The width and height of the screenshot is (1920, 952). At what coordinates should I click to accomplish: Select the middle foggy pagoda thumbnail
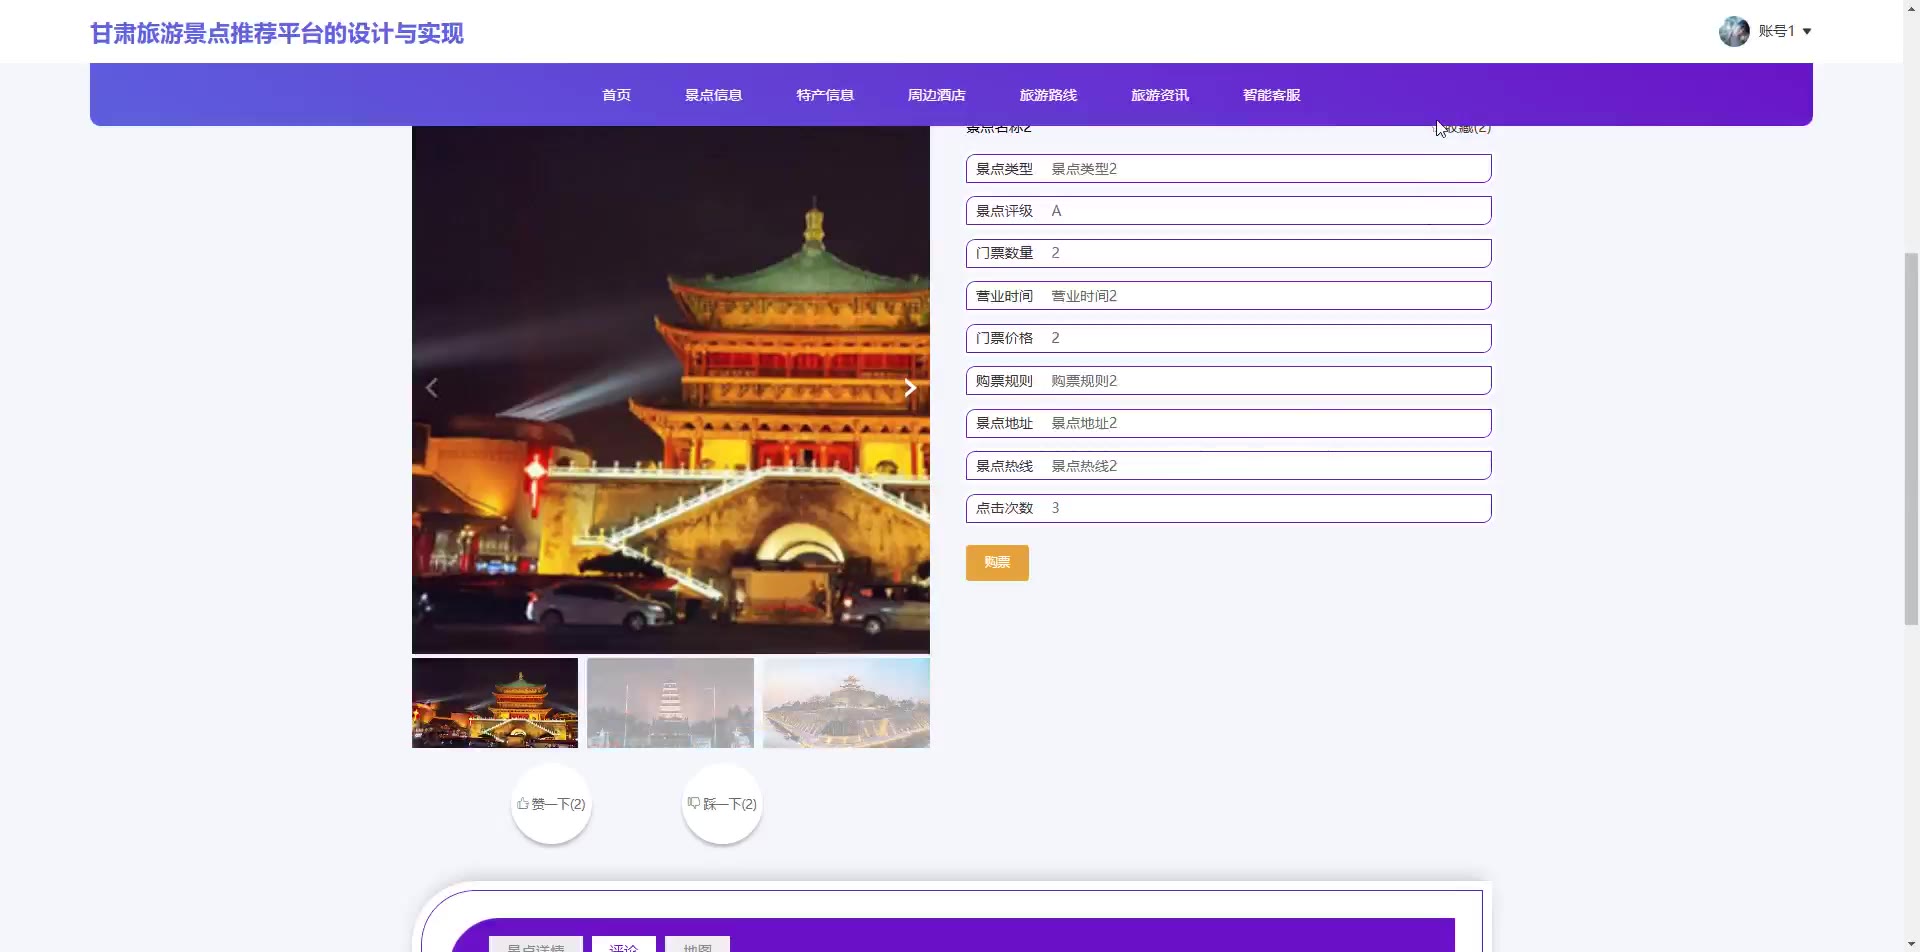point(670,702)
